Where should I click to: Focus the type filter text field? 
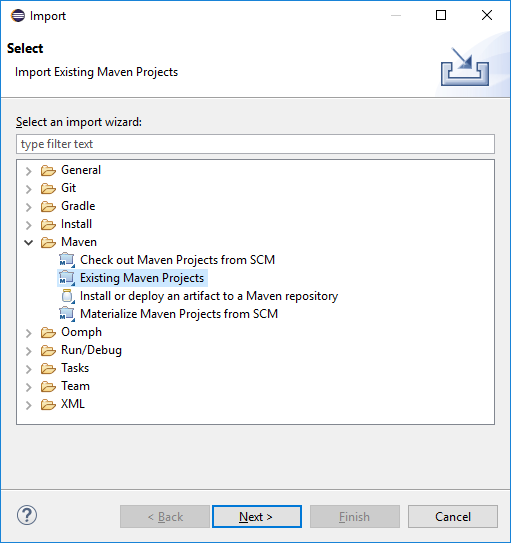pos(255,144)
